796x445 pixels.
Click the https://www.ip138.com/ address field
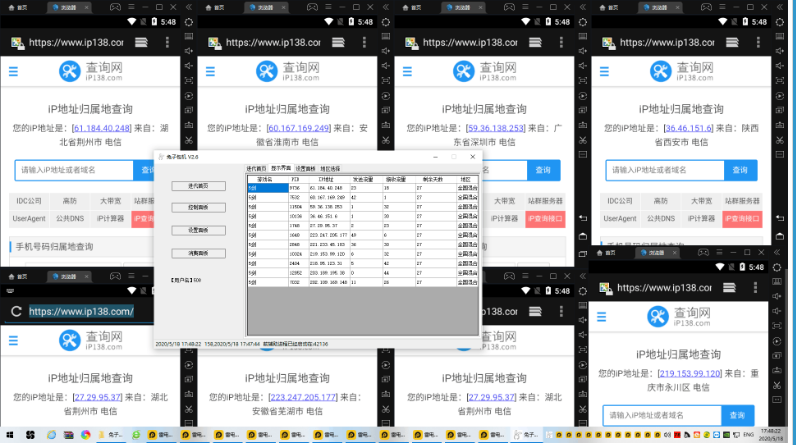click(x=81, y=312)
